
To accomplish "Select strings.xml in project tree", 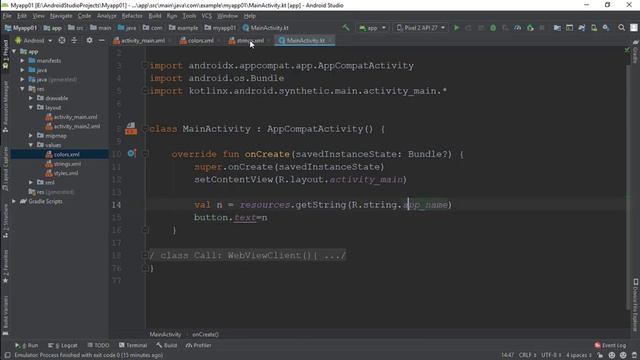I will point(63,164).
